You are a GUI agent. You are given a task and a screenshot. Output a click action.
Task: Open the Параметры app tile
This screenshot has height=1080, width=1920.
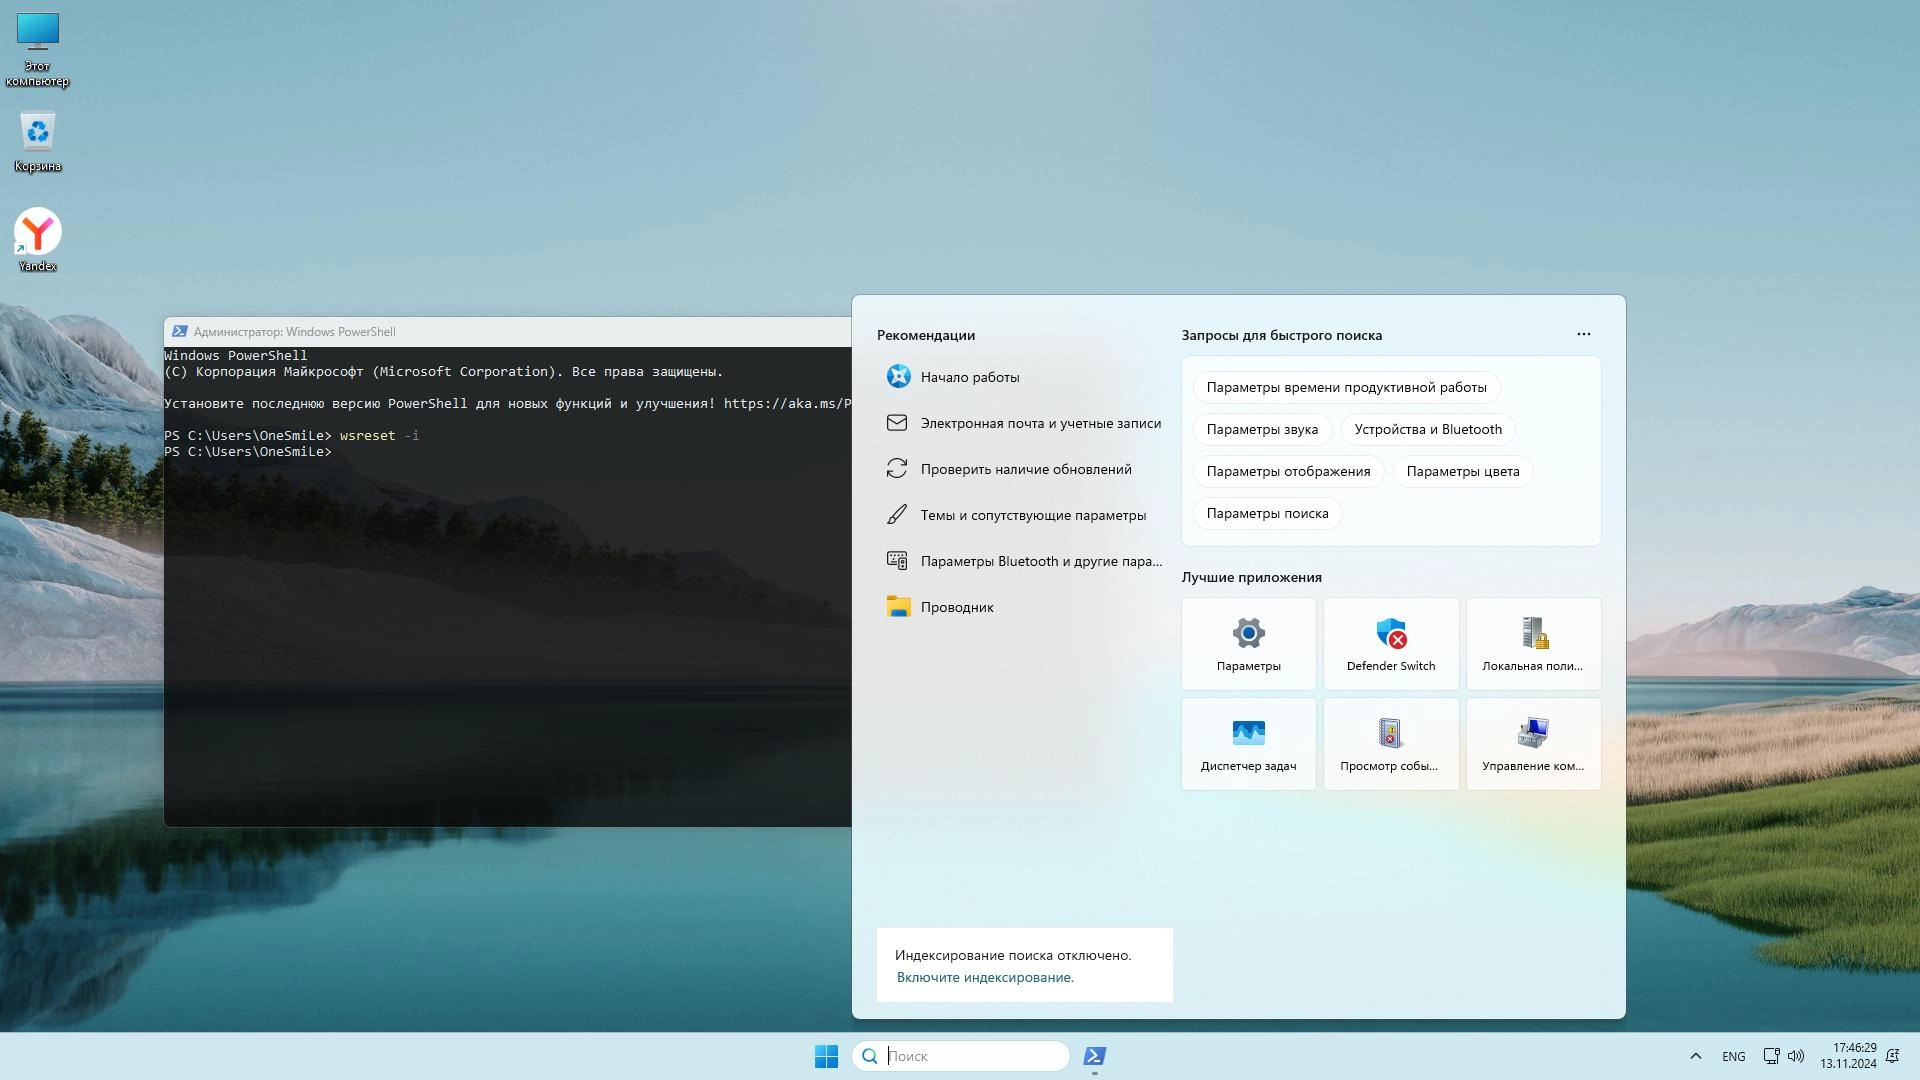(x=1248, y=643)
